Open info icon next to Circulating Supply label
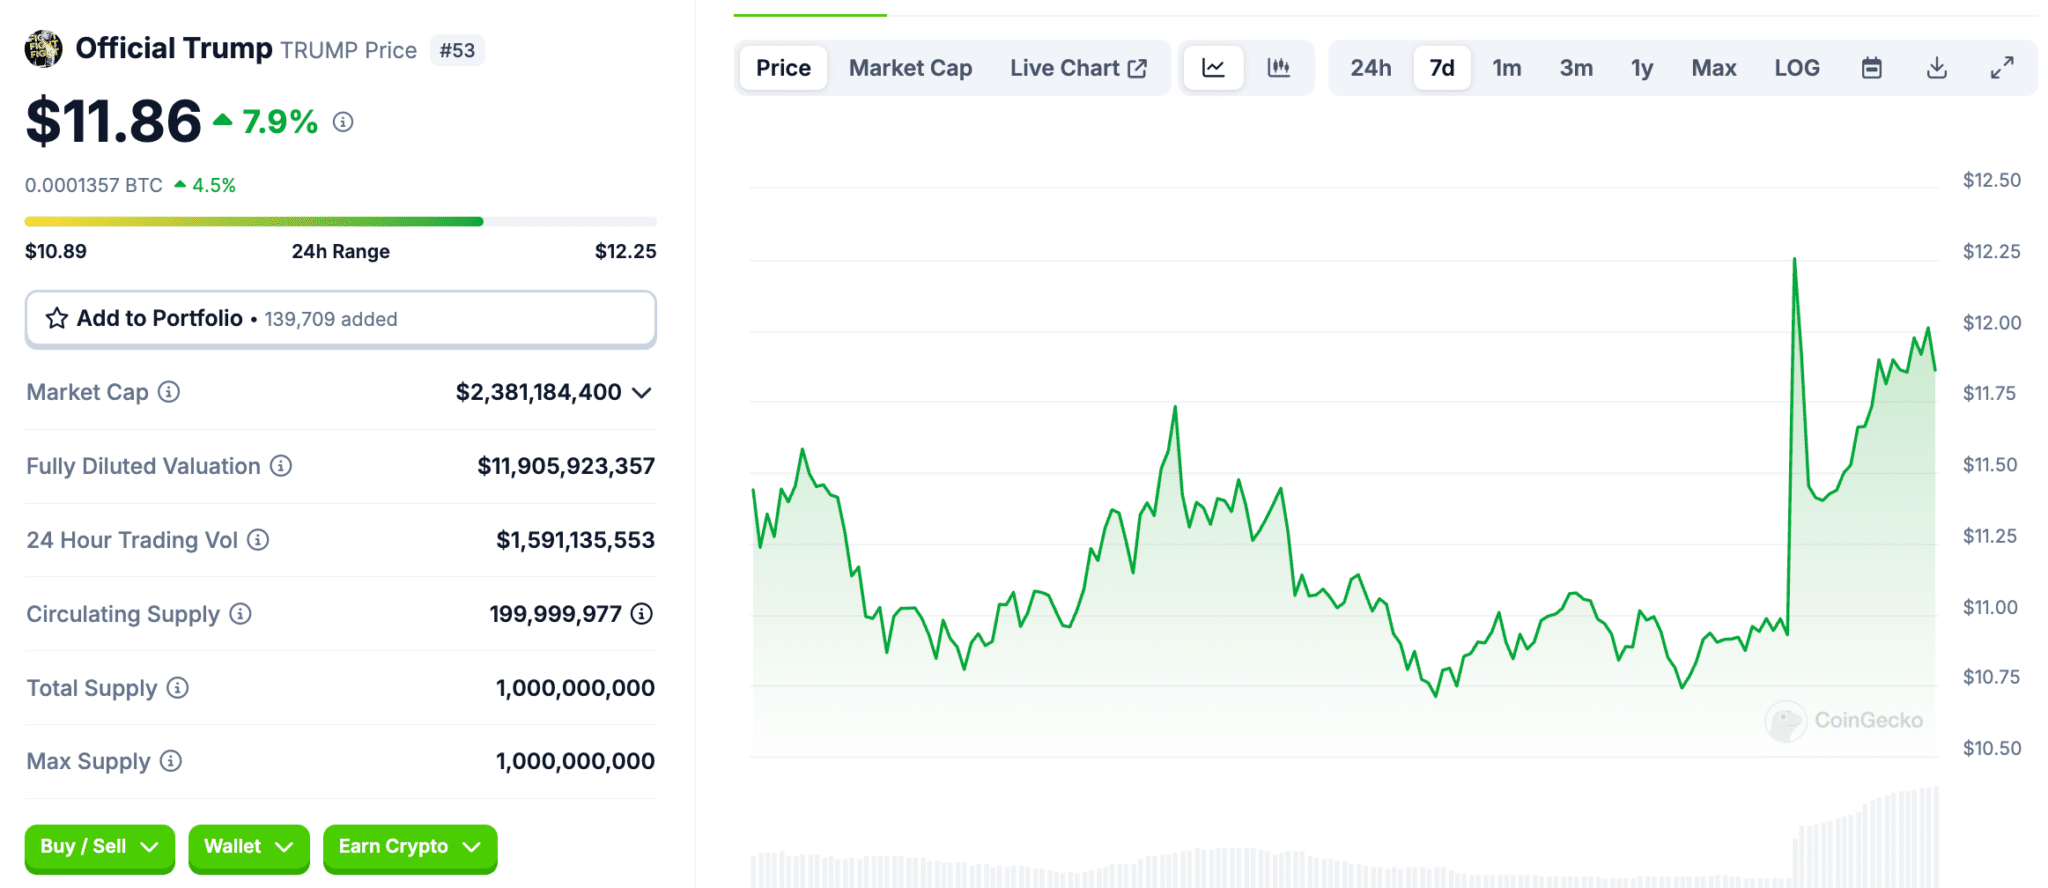The height and width of the screenshot is (888, 2048). [240, 614]
